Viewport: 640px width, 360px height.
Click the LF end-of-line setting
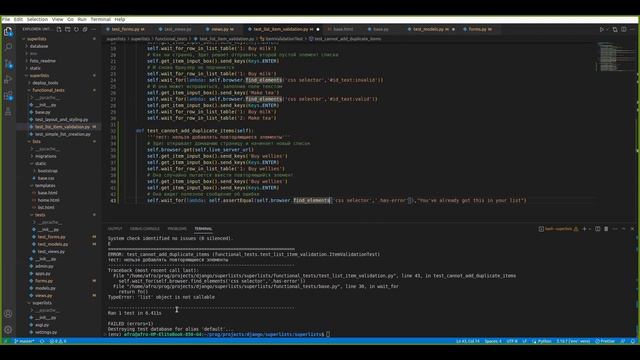coord(524,341)
